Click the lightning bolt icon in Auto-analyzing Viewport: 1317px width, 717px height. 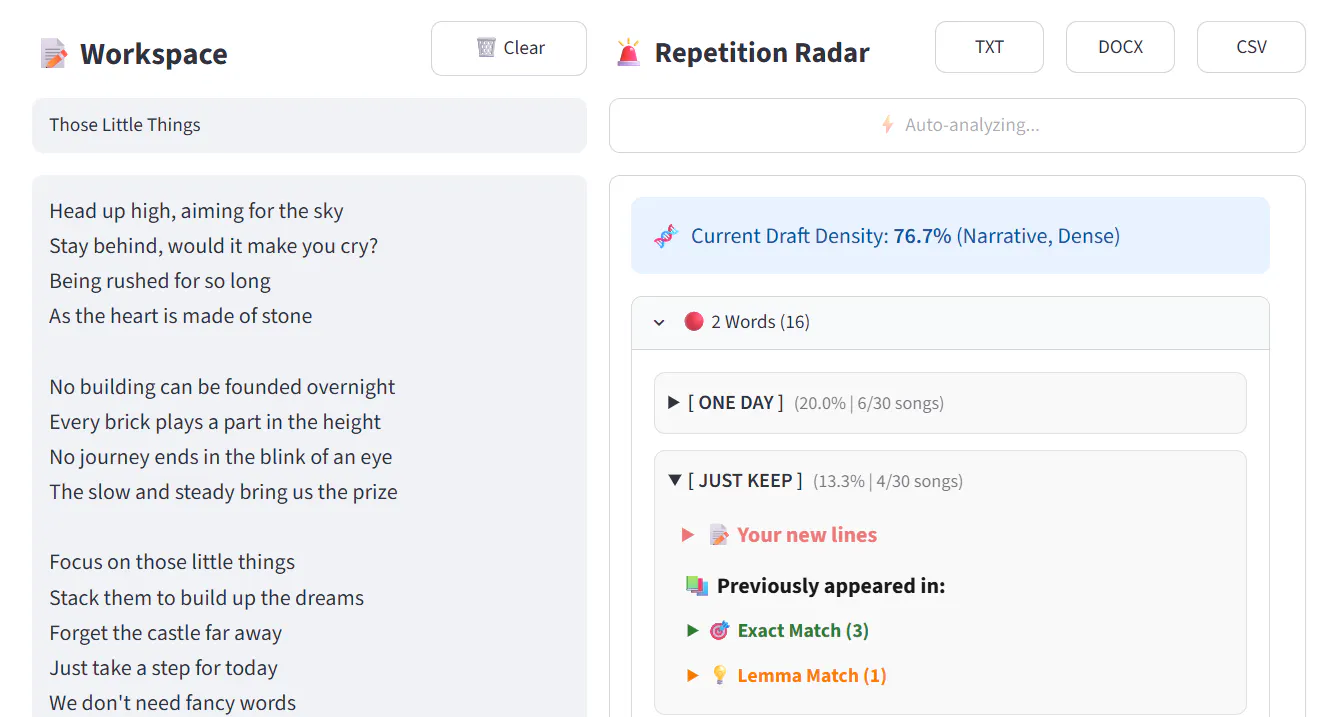[x=887, y=125]
